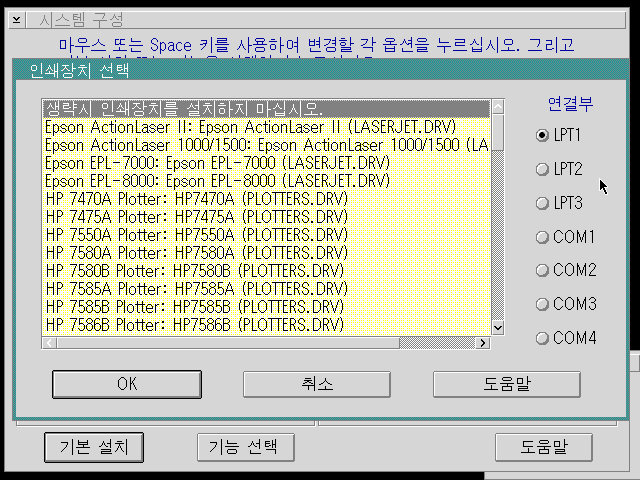This screenshot has height=480, width=640.
Task: Click the horizontal scrollbar thumb of printer list
Action: point(228,343)
